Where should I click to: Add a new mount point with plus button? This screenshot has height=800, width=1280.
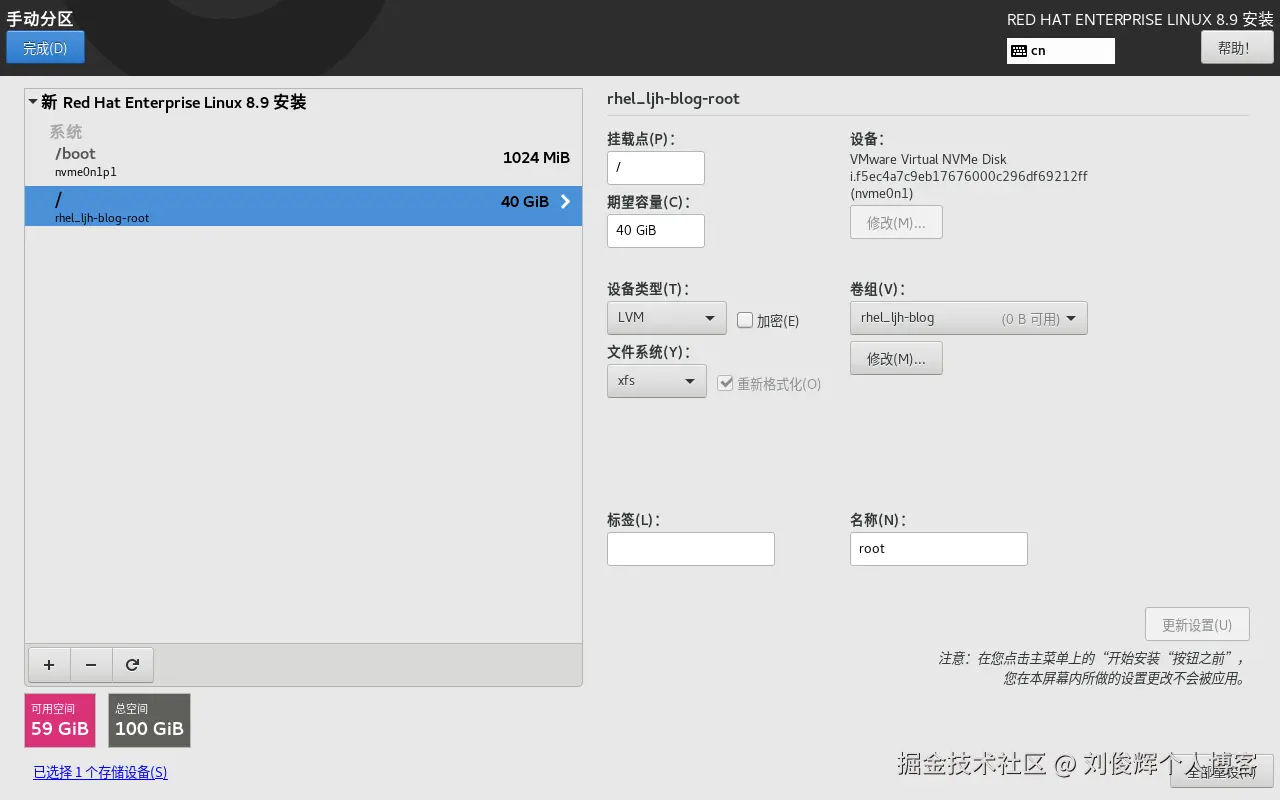[49, 665]
